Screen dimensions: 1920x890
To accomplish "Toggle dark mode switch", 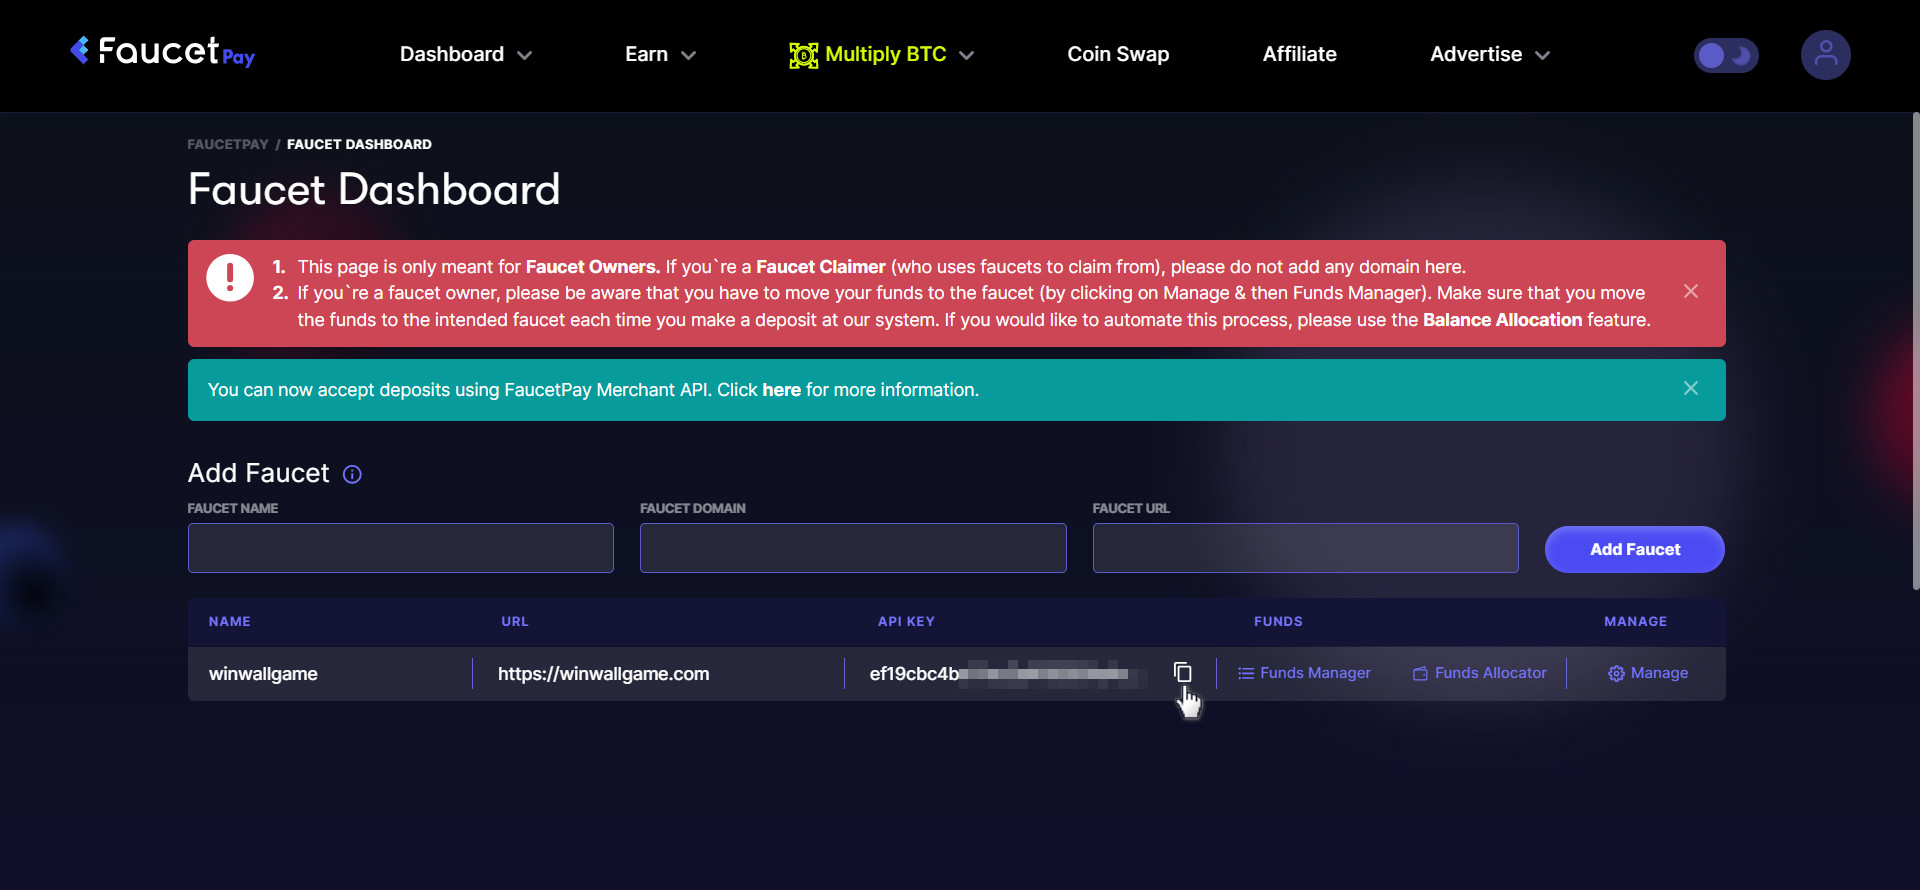I will [1726, 55].
